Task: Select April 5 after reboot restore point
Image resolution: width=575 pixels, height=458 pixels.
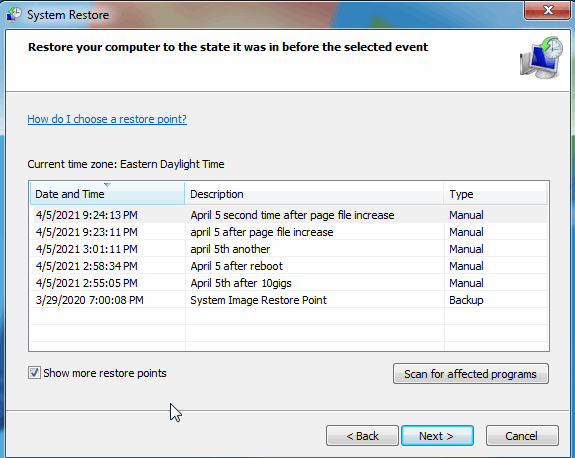Action: pyautogui.click(x=289, y=266)
